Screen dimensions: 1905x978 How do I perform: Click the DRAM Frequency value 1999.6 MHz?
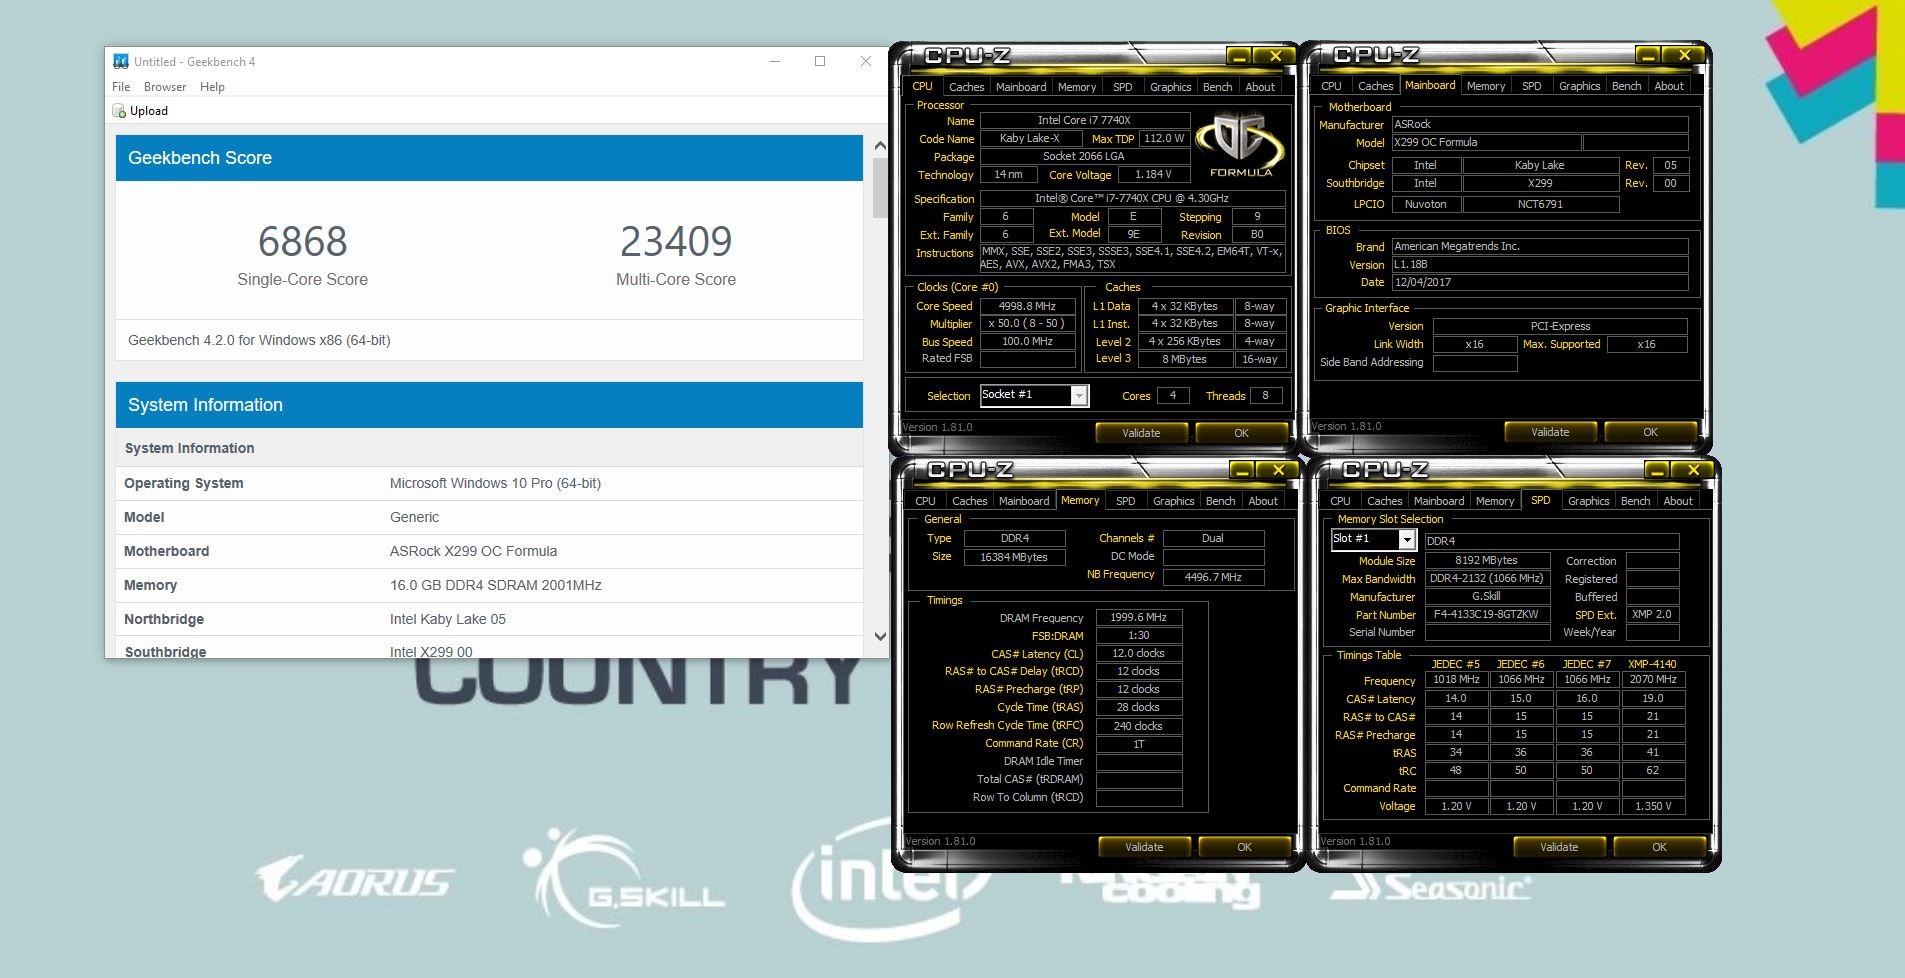(x=1139, y=618)
